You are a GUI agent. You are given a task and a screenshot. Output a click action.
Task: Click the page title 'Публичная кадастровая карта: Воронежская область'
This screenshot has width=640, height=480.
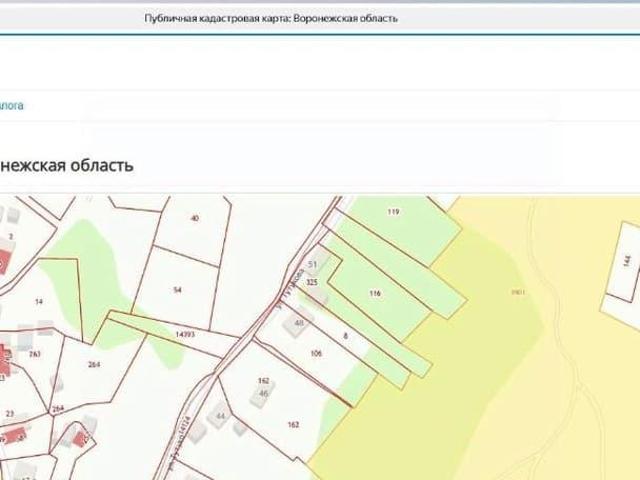coord(271,18)
